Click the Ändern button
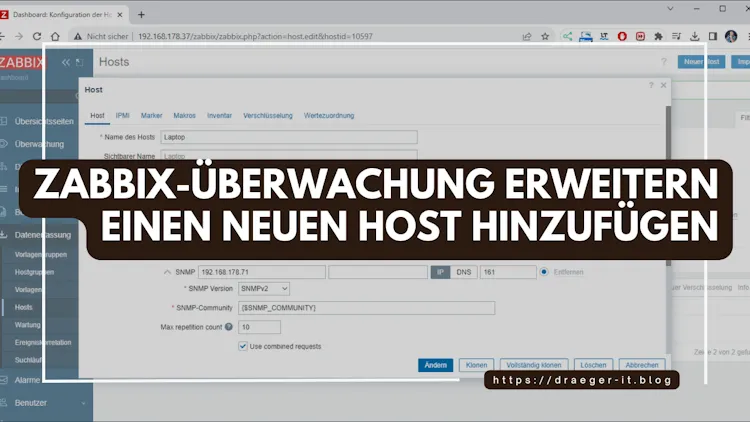Viewport: 750px width, 422px height. point(435,365)
